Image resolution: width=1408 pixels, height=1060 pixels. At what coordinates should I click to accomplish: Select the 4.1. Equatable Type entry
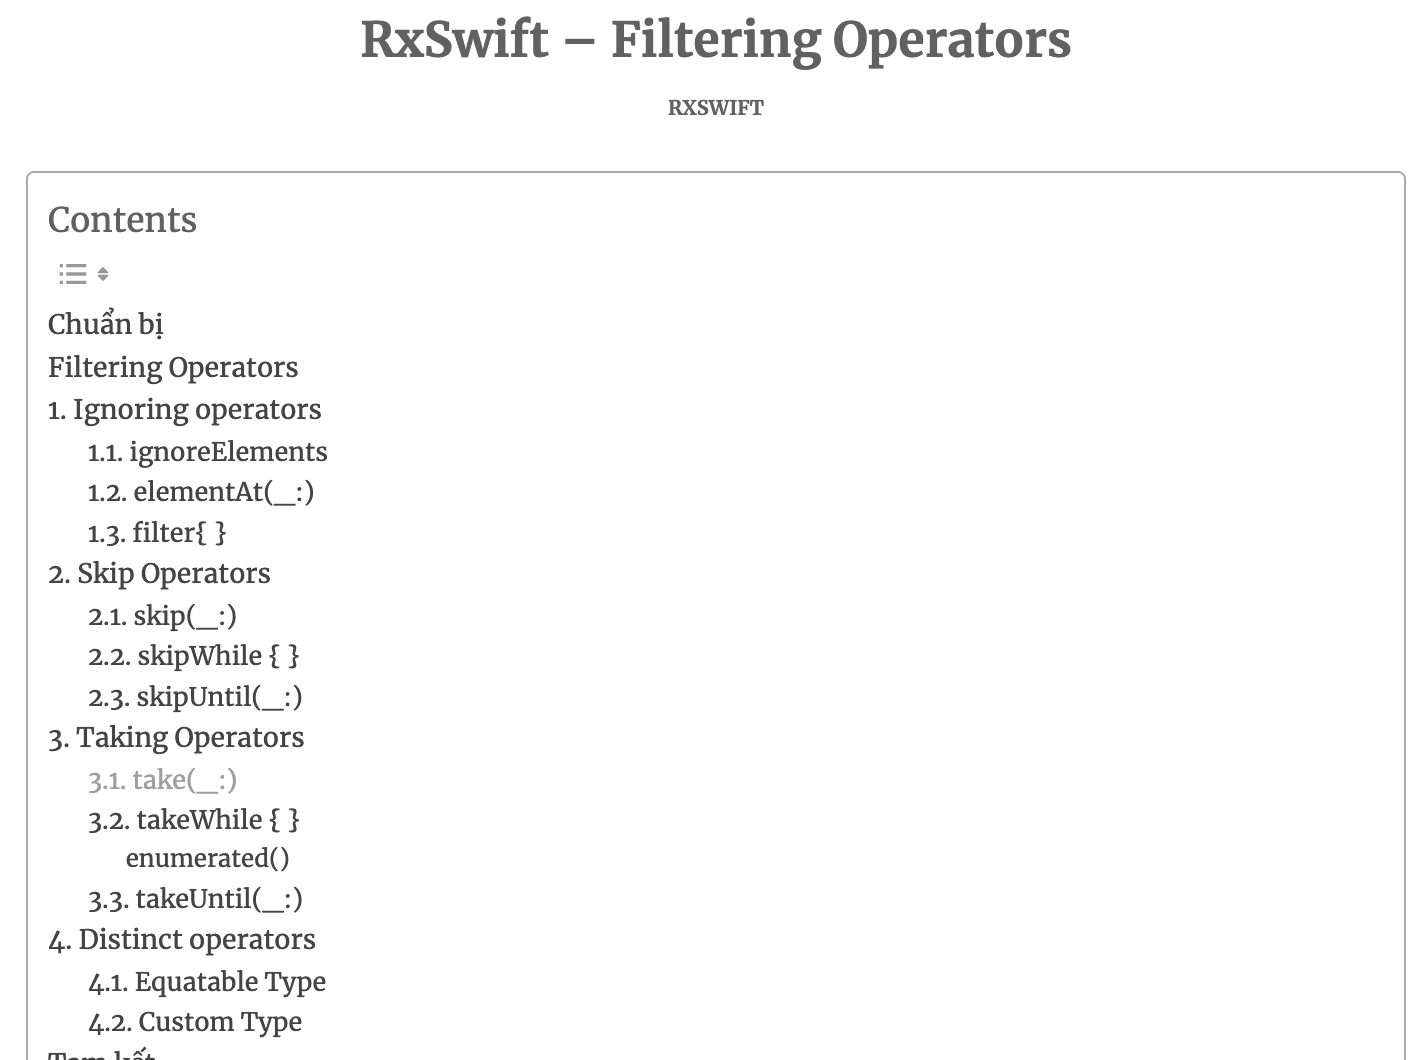tap(207, 982)
